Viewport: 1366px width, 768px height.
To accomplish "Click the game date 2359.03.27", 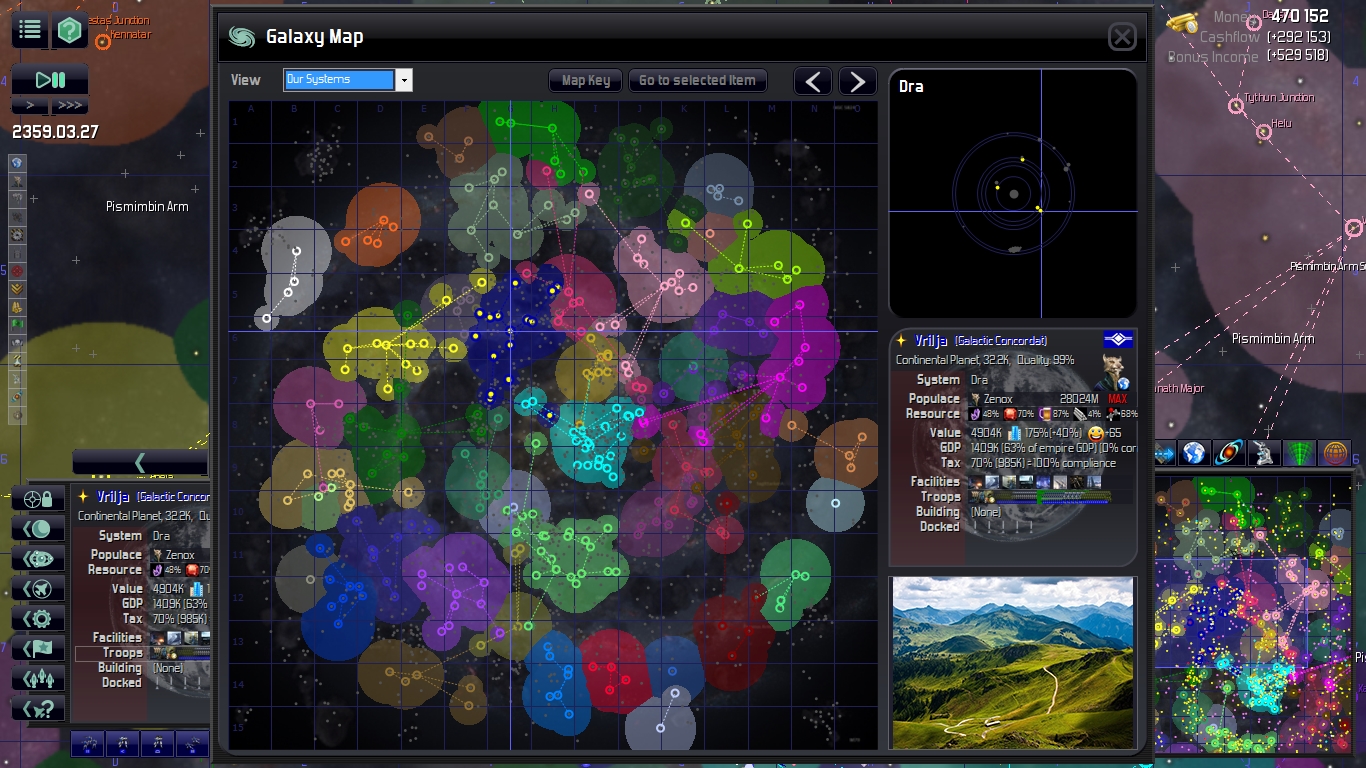I will pyautogui.click(x=55, y=131).
